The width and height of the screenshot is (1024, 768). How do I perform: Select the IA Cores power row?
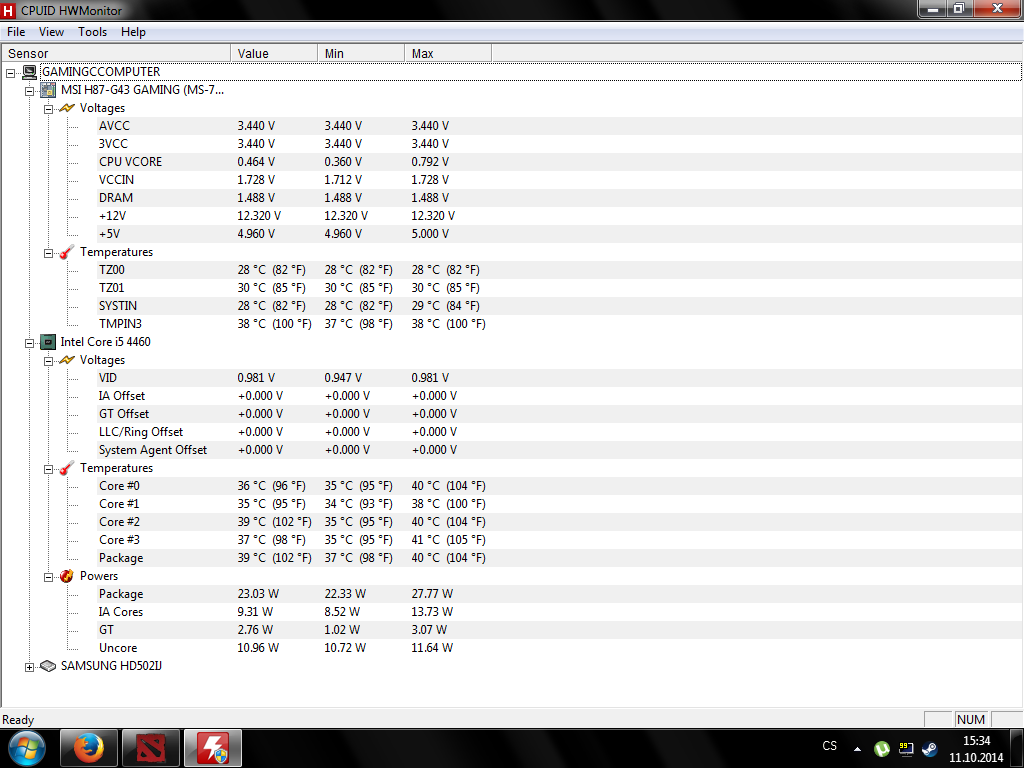click(560, 612)
